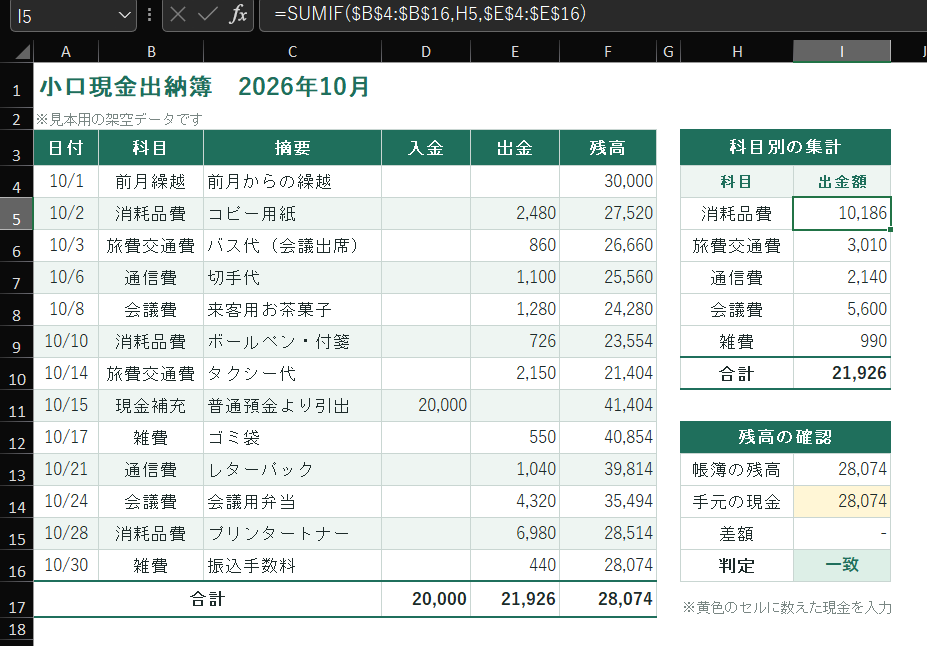Click note ※見本用の架空データです
927x646 pixels.
119,119
